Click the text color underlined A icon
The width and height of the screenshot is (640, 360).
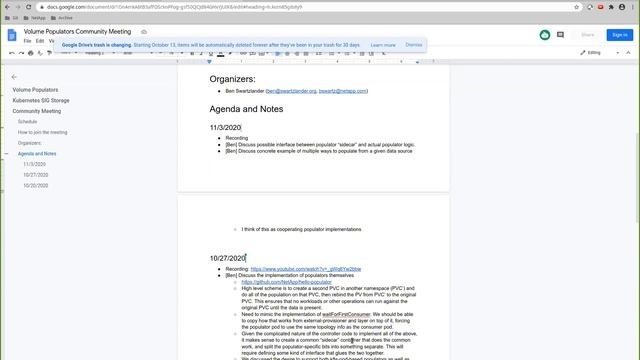(221, 53)
